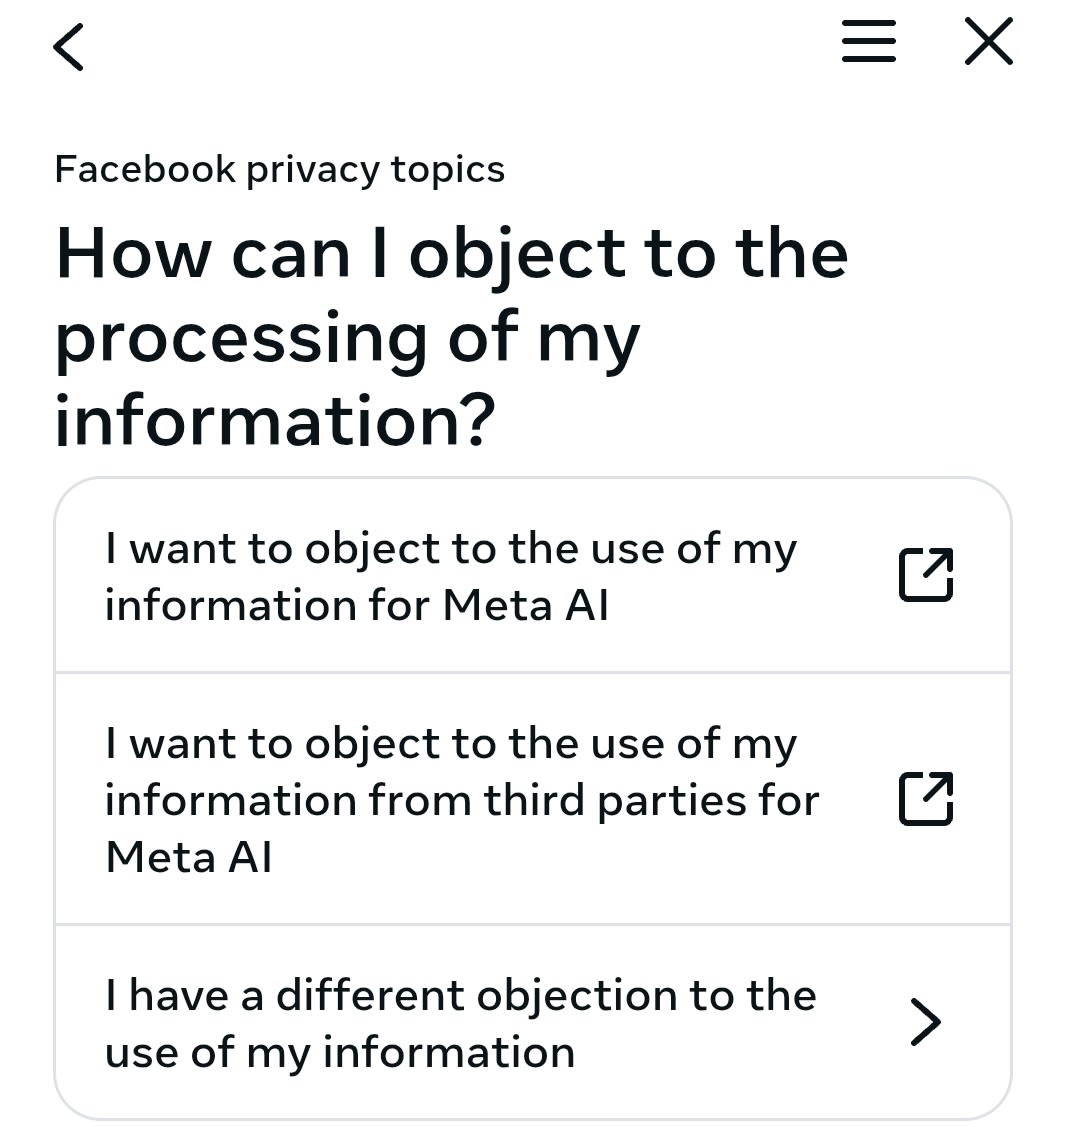The height and width of the screenshot is (1127, 1073).
Task: Open 'I want to object to the use of my information for Meta AI'
Action: (449, 576)
